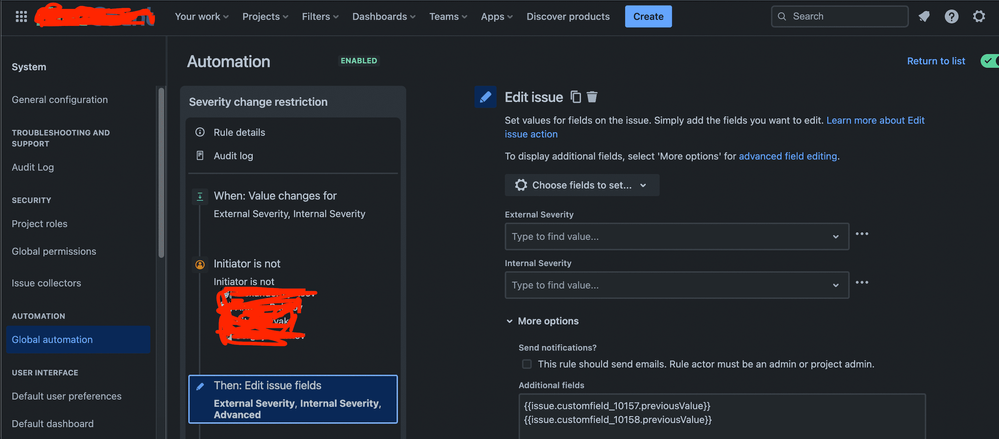Select Global automation in sidebar
Screen dimensions: 999x439
[78, 340]
